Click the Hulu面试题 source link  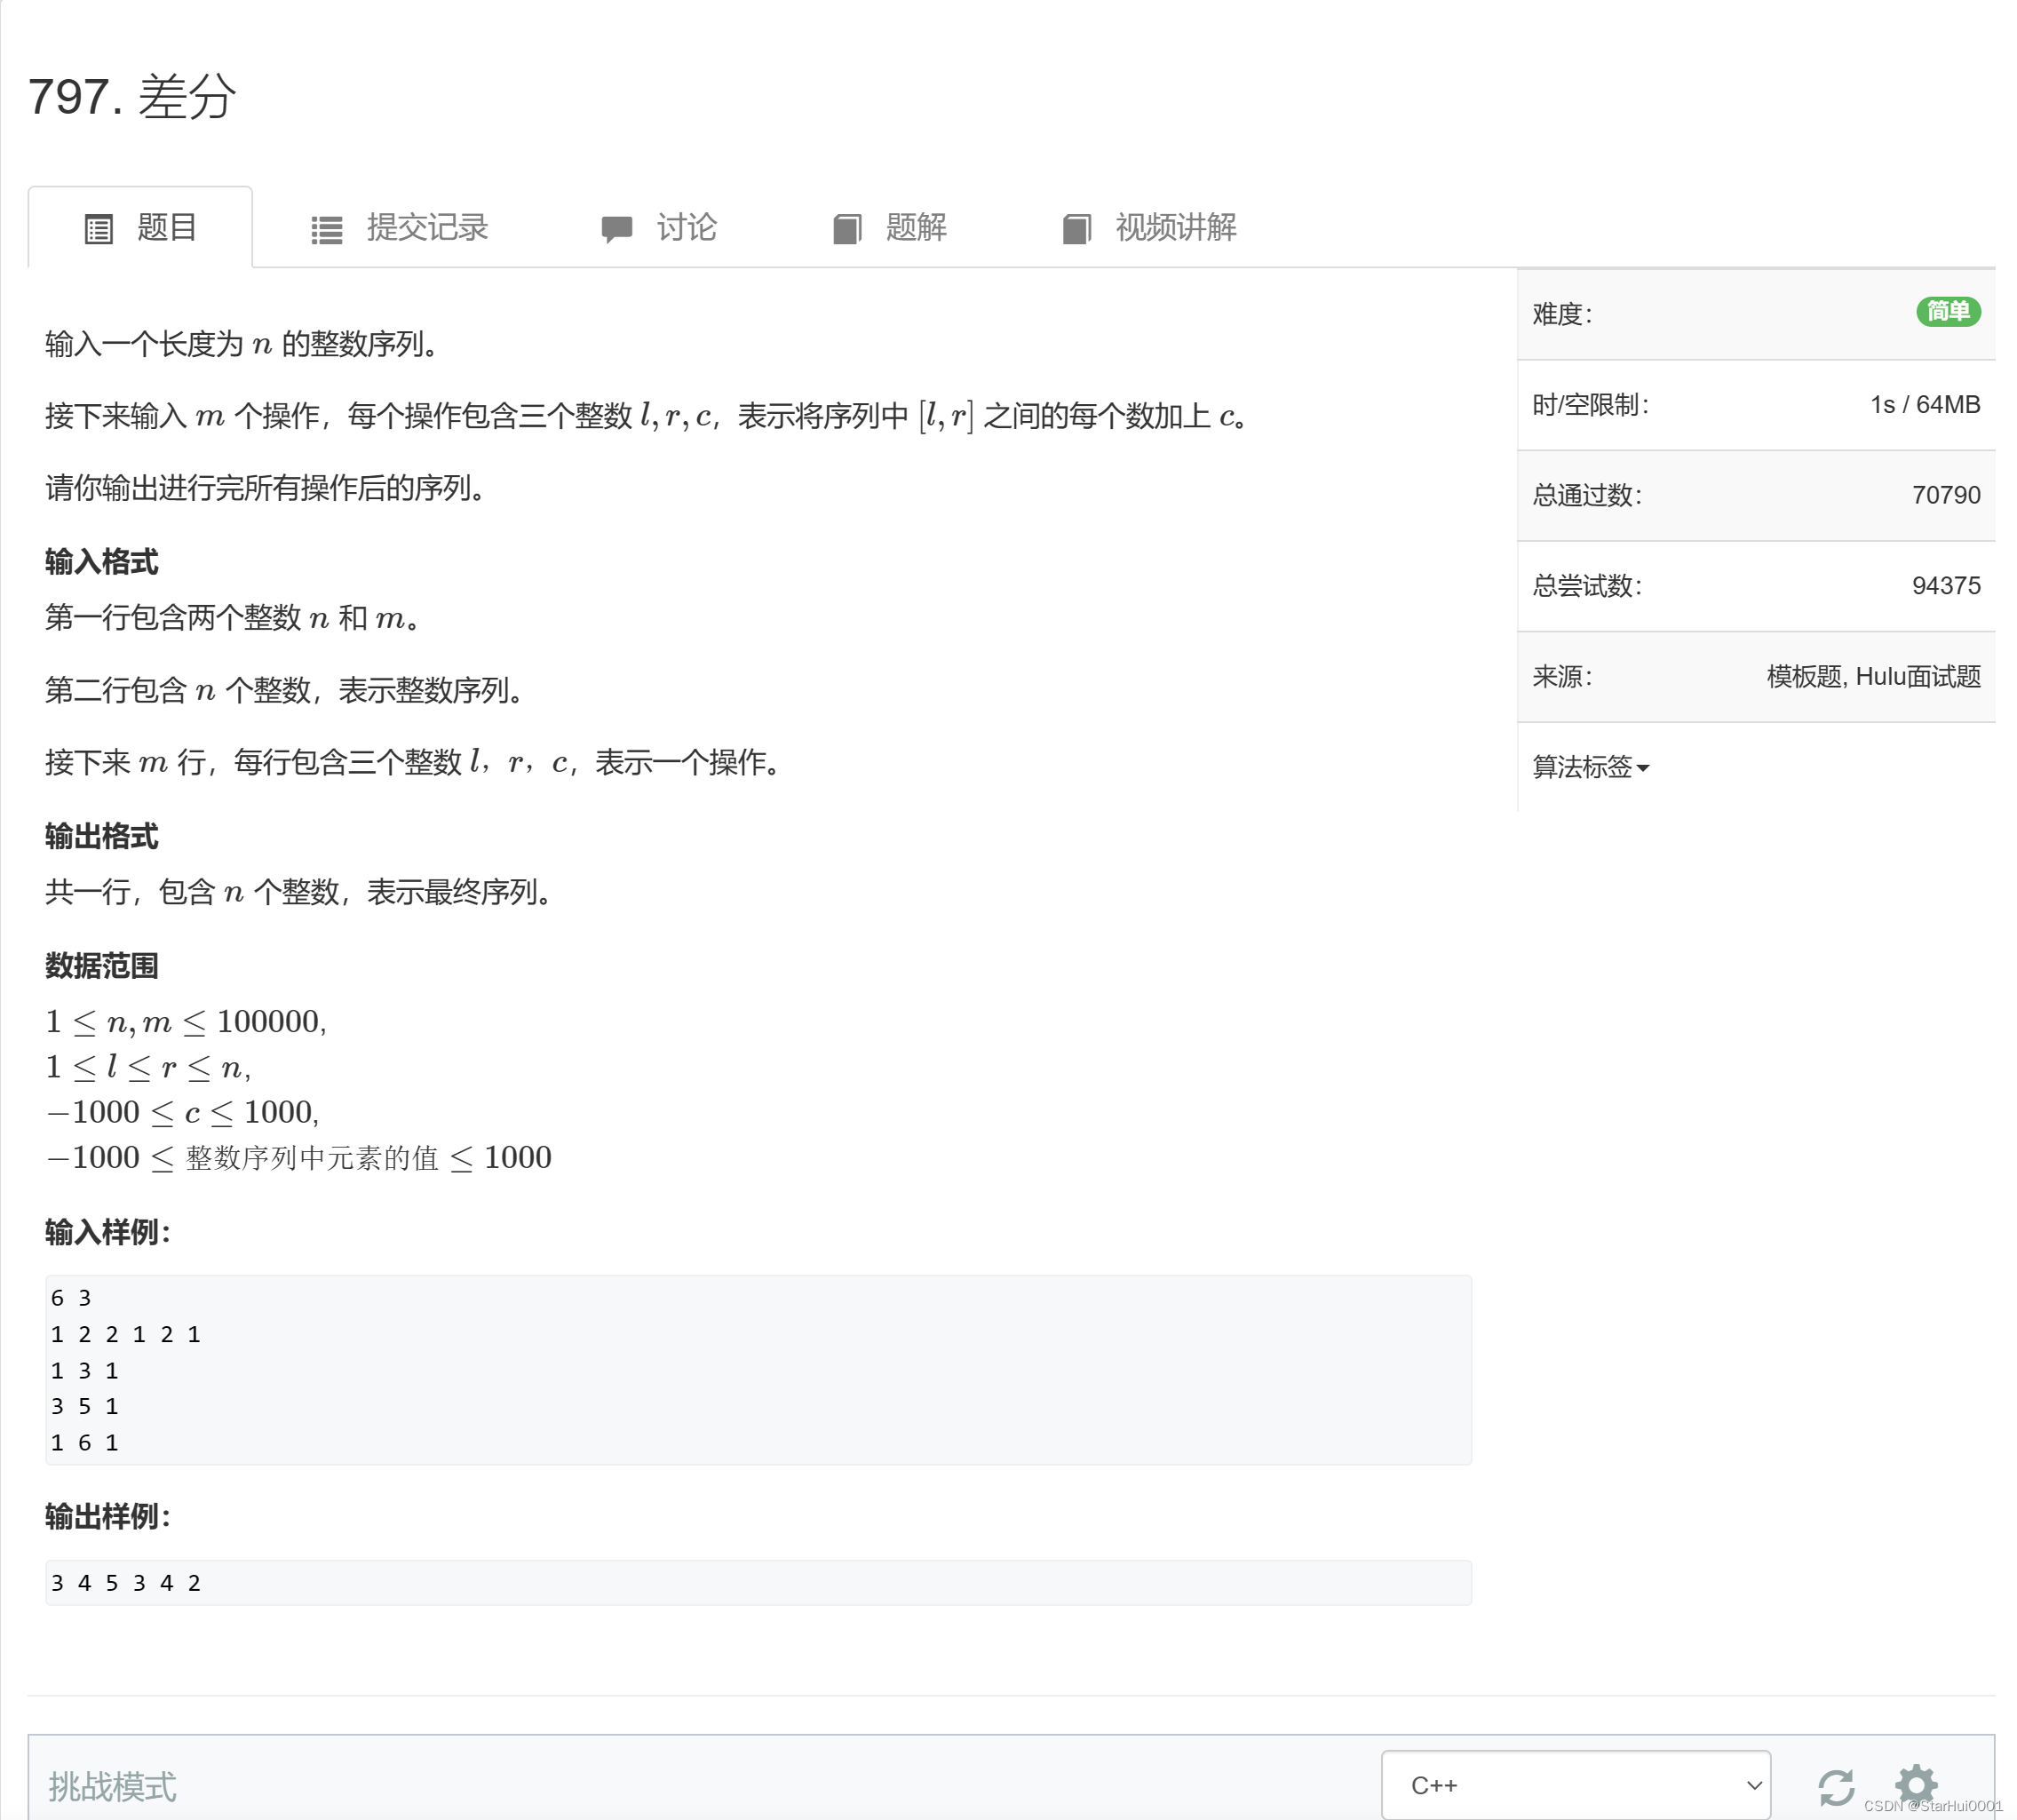click(1917, 677)
